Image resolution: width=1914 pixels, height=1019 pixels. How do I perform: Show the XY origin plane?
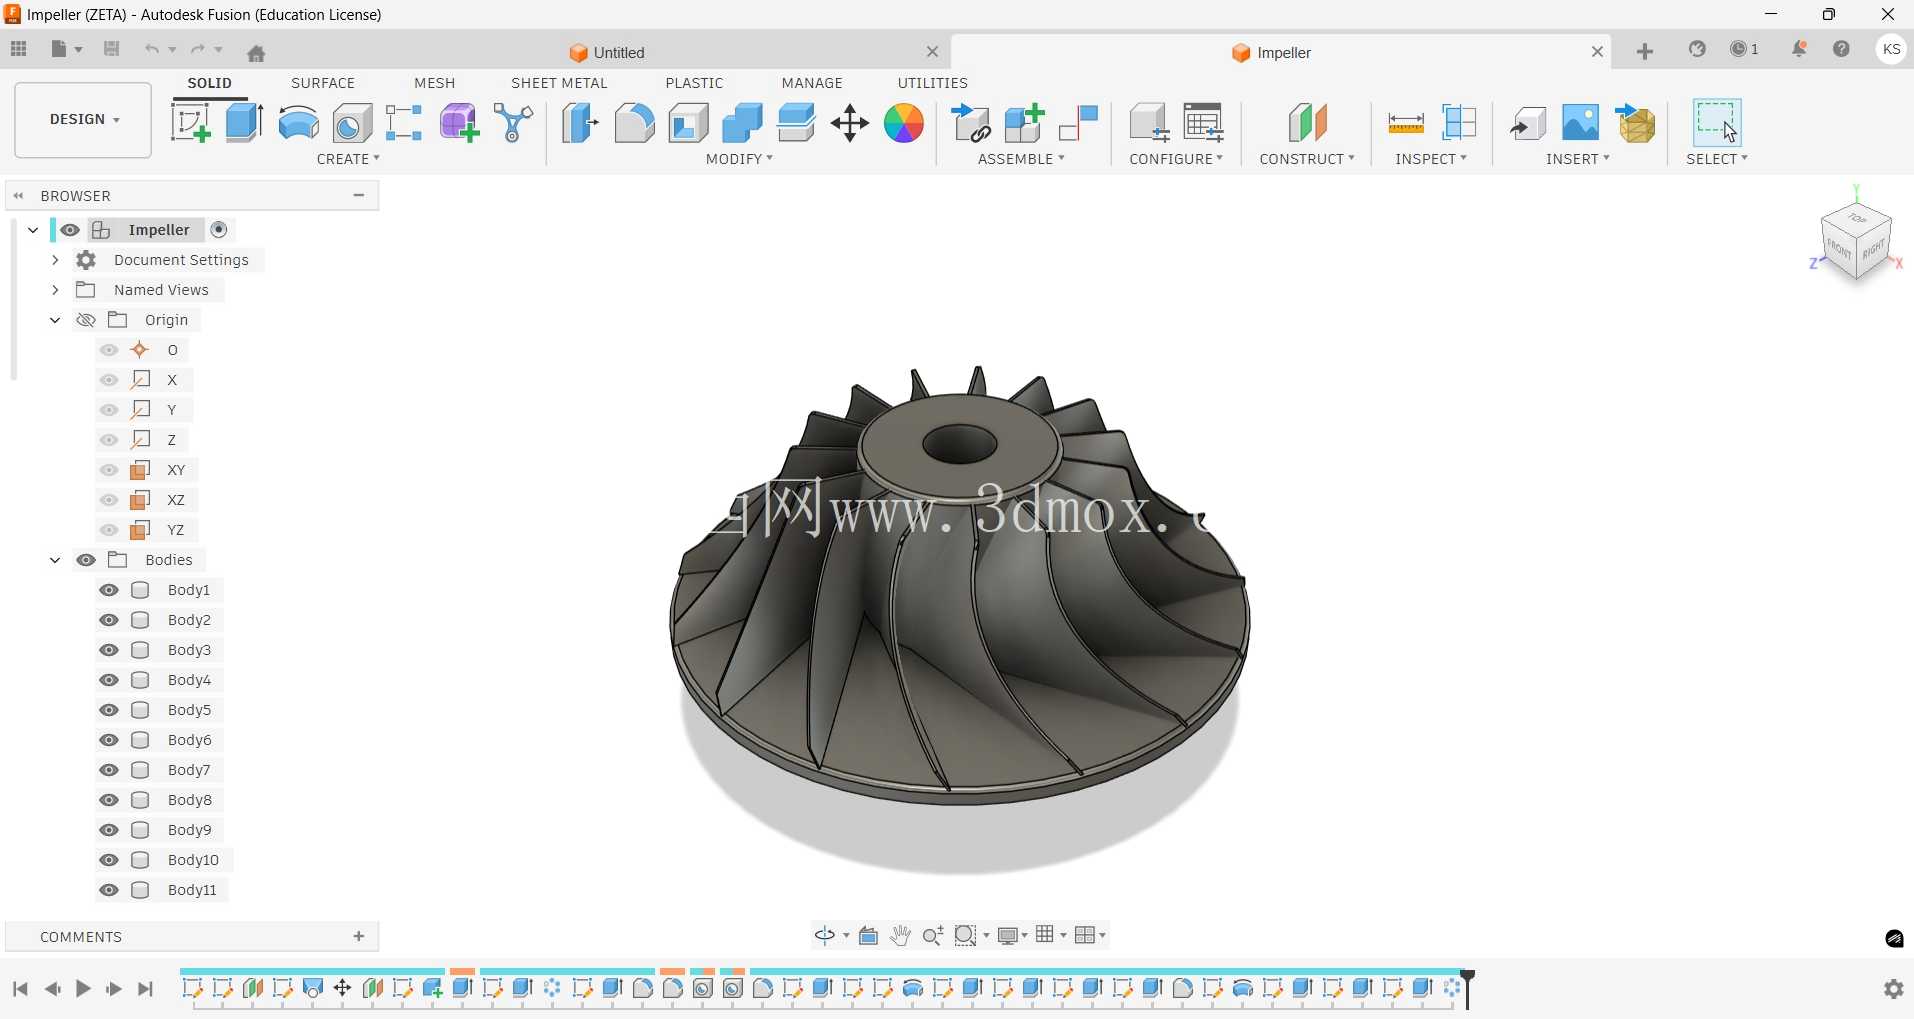coord(109,470)
